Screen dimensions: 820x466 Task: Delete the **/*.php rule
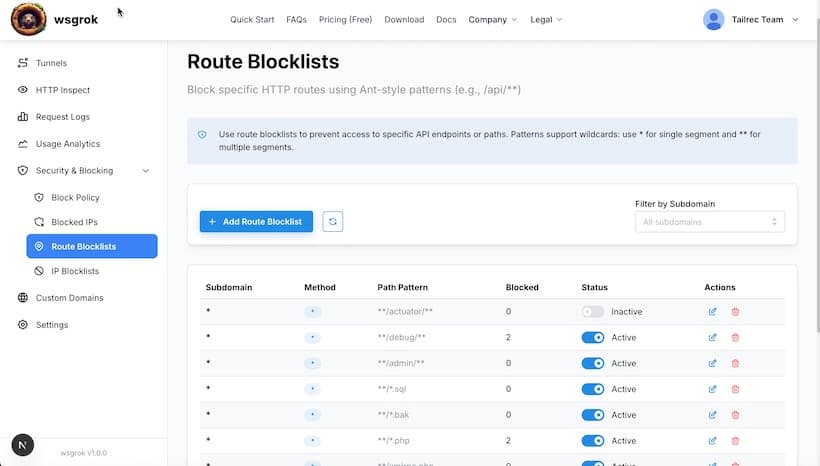point(735,440)
